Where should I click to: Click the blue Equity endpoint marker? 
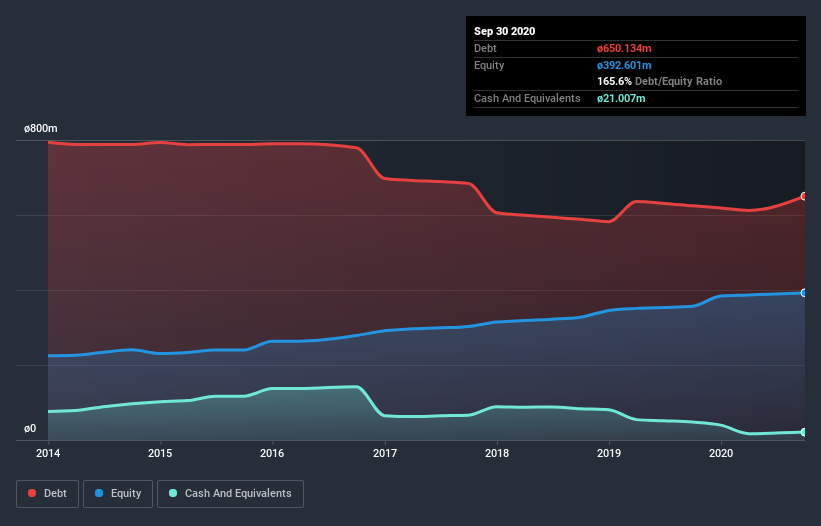coord(804,293)
